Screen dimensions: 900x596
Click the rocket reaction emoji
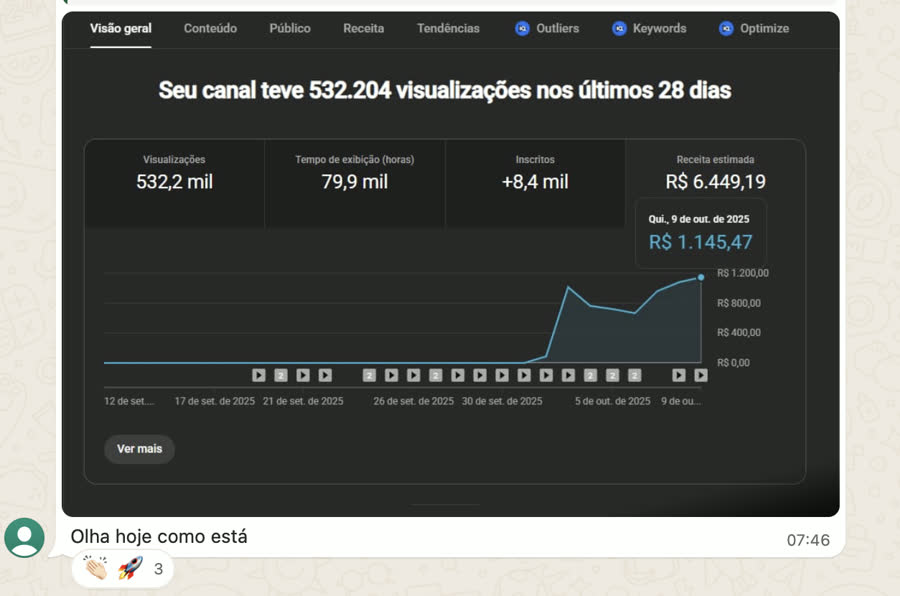point(130,568)
